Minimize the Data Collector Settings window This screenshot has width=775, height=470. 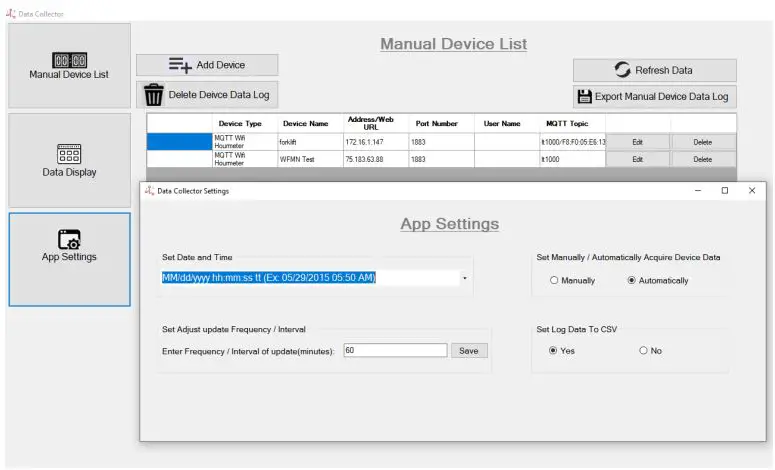pyautogui.click(x=698, y=190)
